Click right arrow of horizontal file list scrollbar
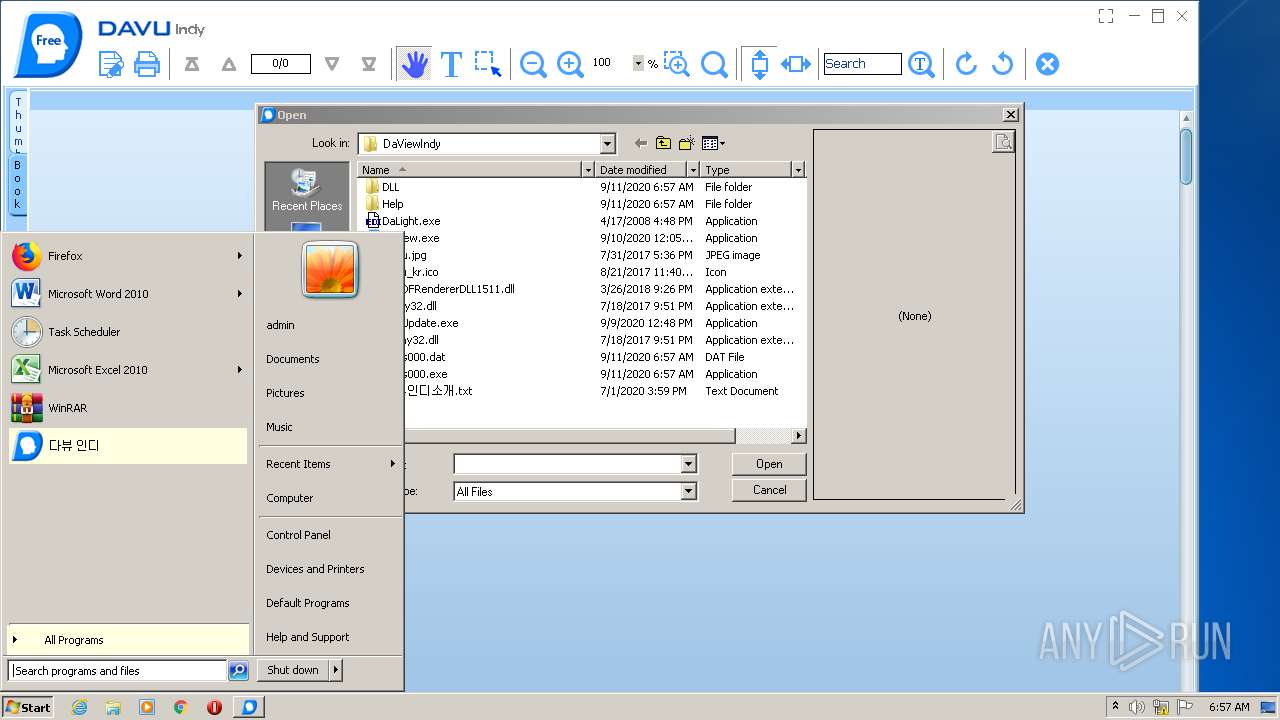 [x=798, y=436]
